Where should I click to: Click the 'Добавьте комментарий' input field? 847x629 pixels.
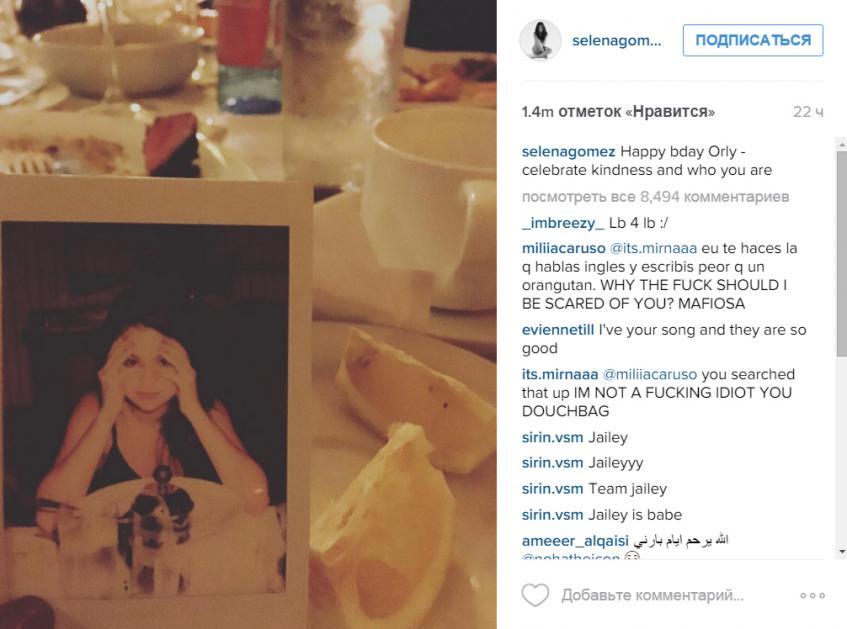tap(652, 595)
